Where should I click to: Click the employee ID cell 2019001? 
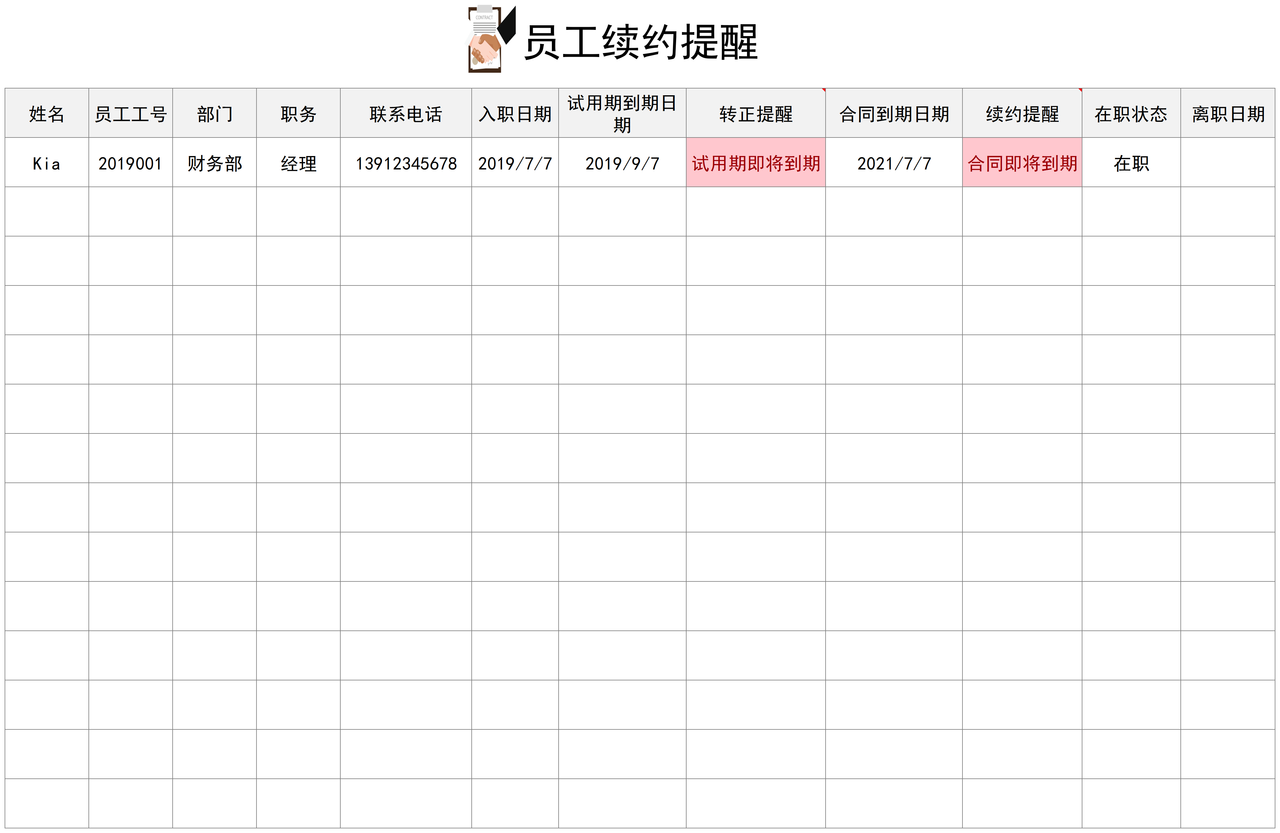130,163
